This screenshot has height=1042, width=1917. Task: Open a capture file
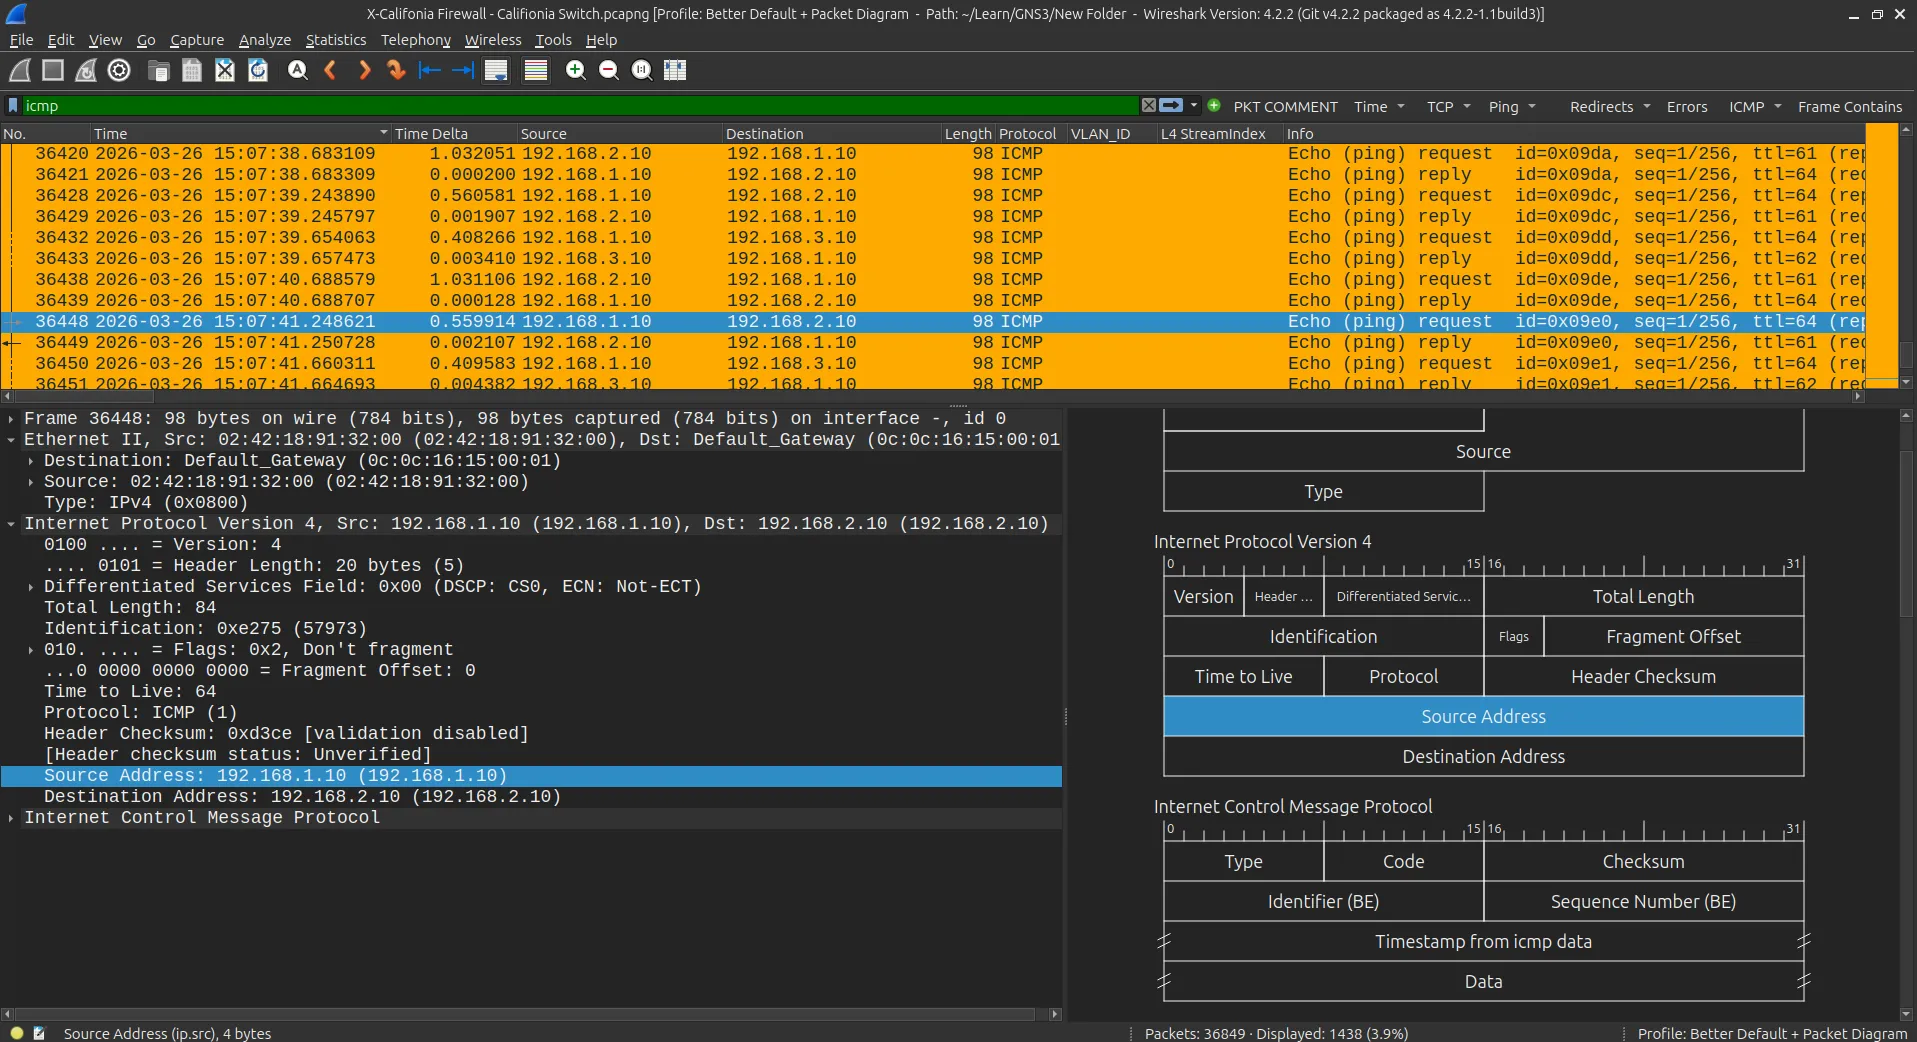[158, 70]
